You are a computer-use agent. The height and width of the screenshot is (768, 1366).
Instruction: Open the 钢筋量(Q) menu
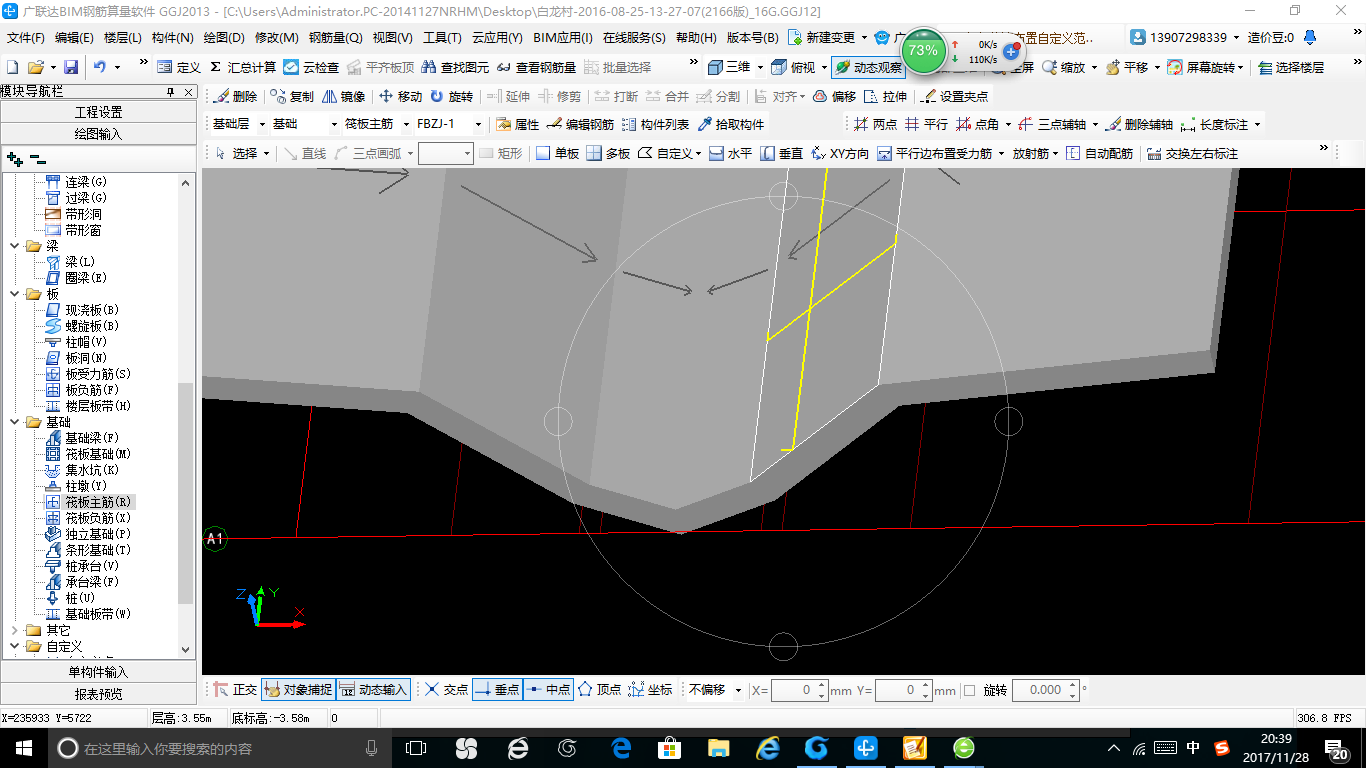coord(335,38)
